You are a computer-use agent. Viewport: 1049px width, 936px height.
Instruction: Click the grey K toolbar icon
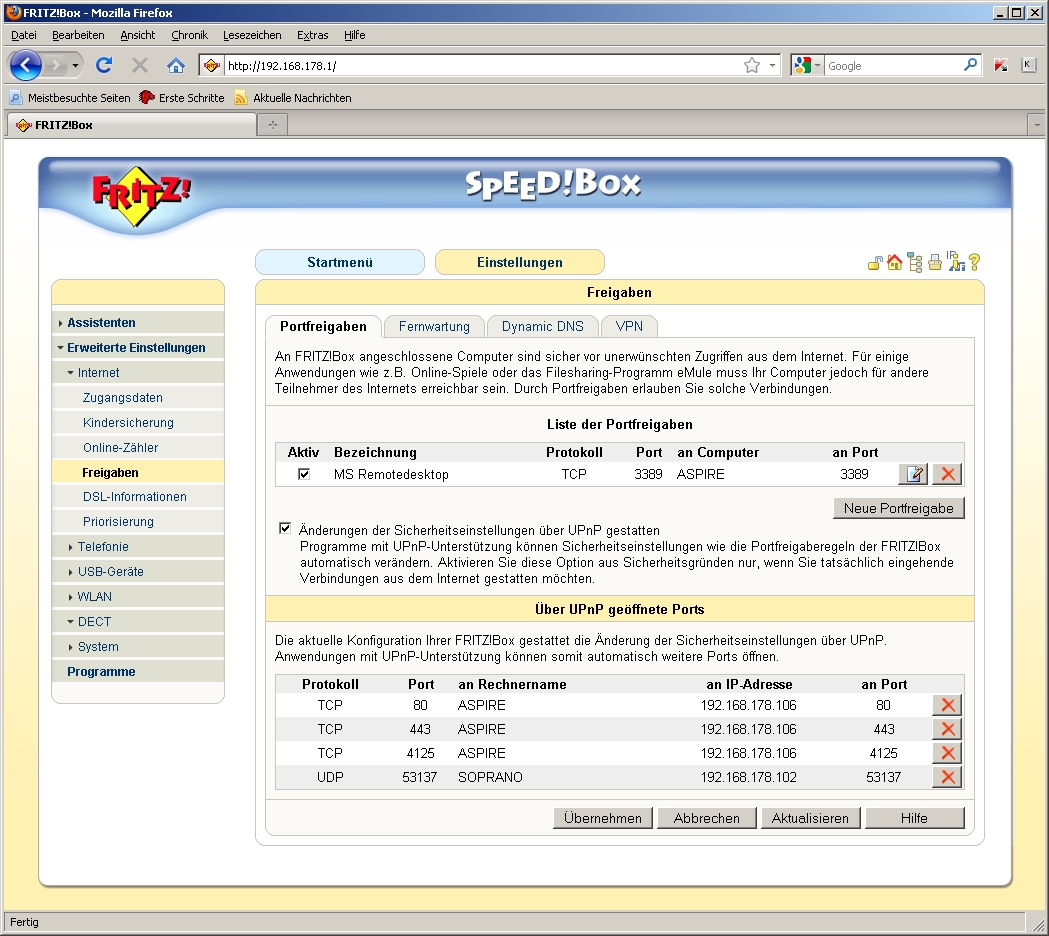click(x=1029, y=65)
